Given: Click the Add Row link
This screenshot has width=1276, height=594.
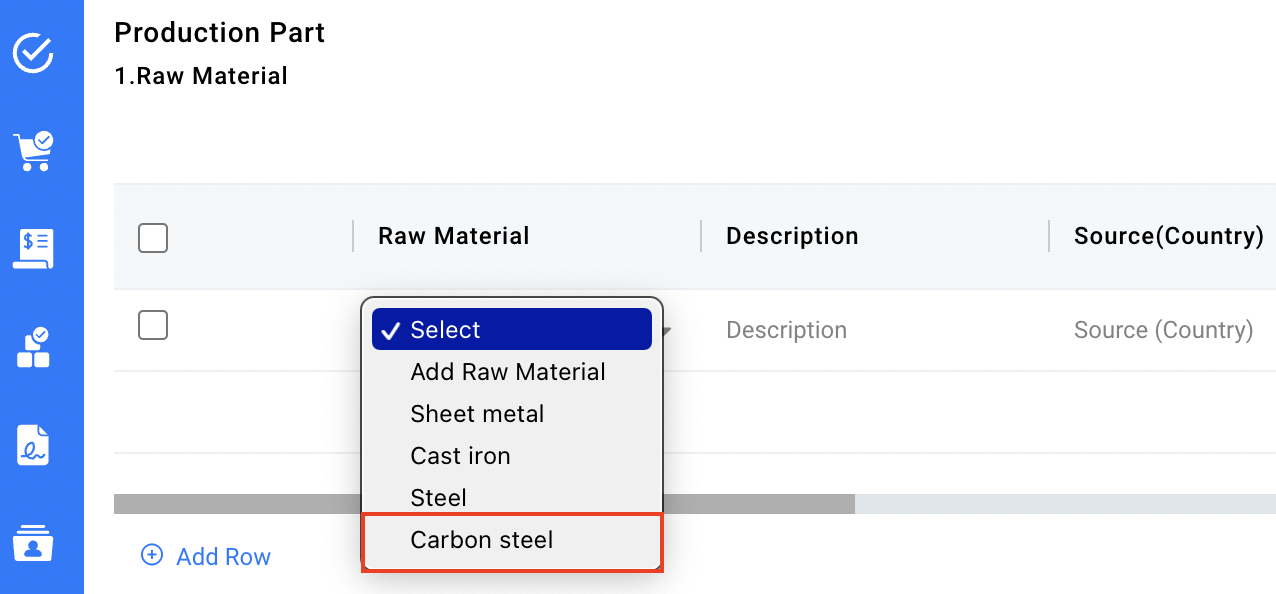Looking at the screenshot, I should click(x=223, y=557).
